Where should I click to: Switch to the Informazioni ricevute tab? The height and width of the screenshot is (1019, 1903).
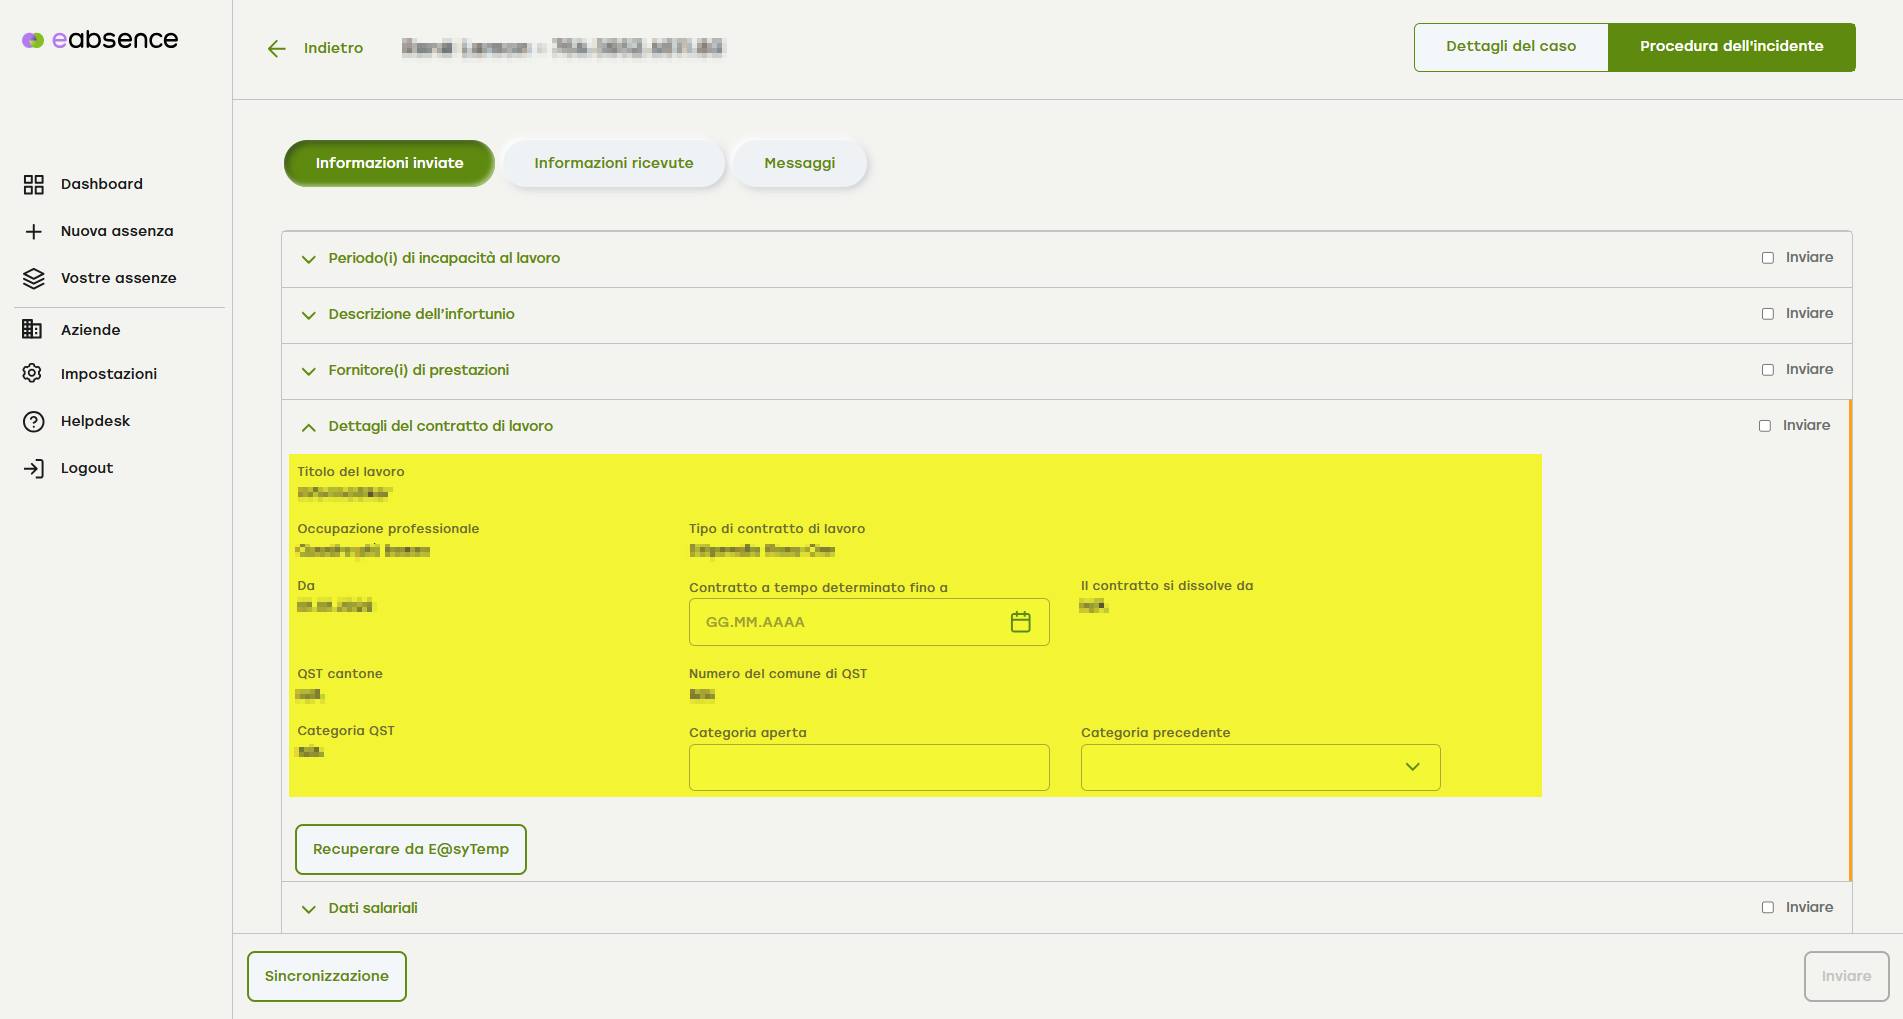[x=613, y=163]
